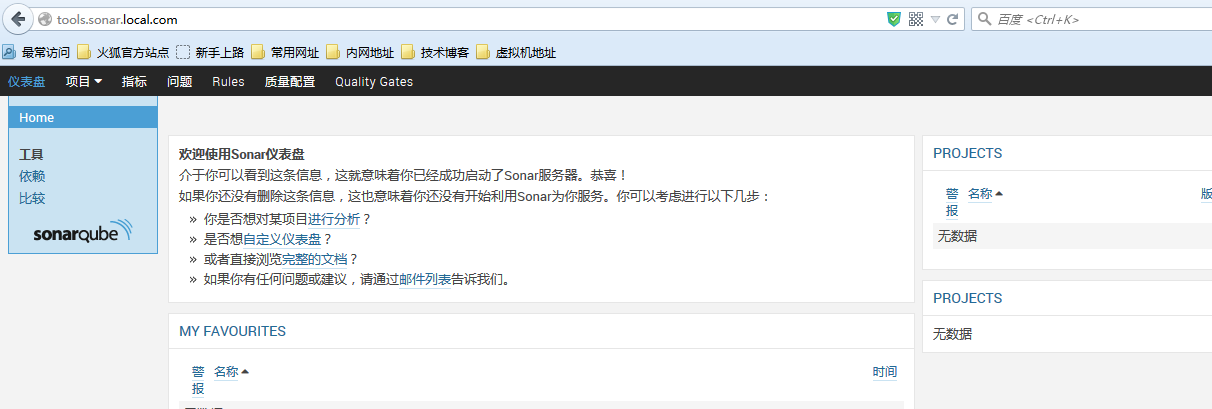The height and width of the screenshot is (409, 1212).
Task: Open the Quality Gates menu item
Action: 374,82
